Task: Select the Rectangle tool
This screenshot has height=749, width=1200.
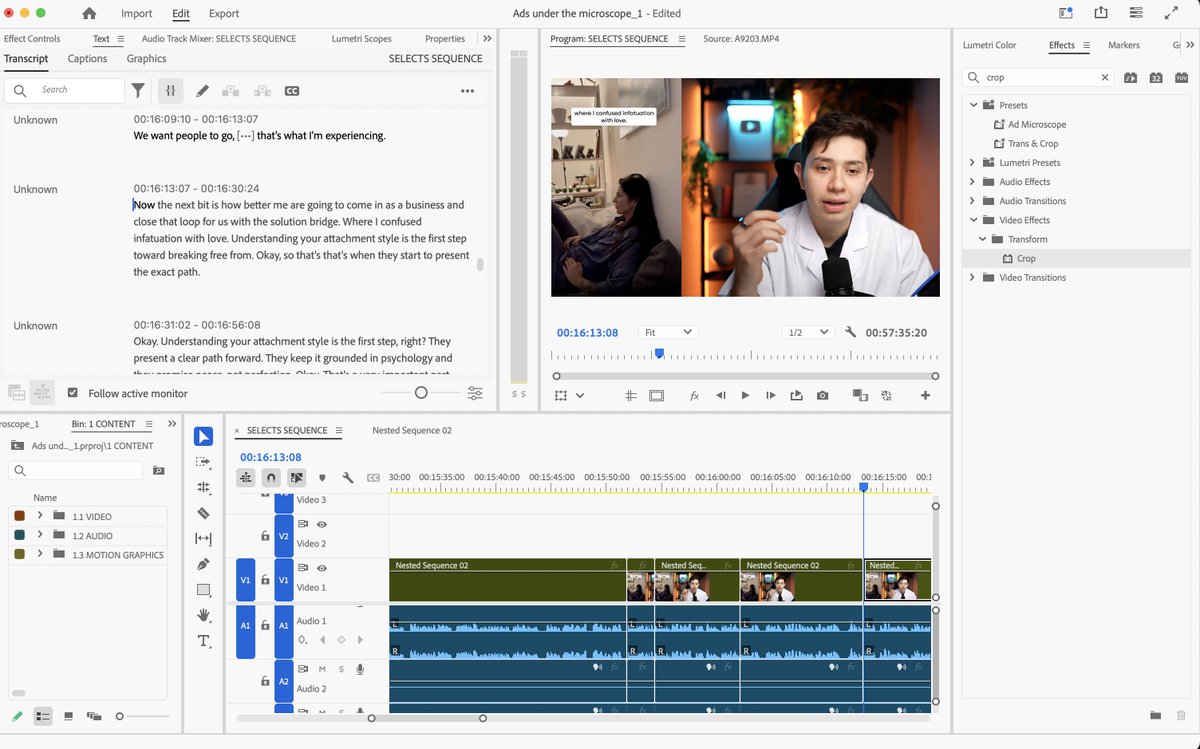Action: tap(203, 590)
